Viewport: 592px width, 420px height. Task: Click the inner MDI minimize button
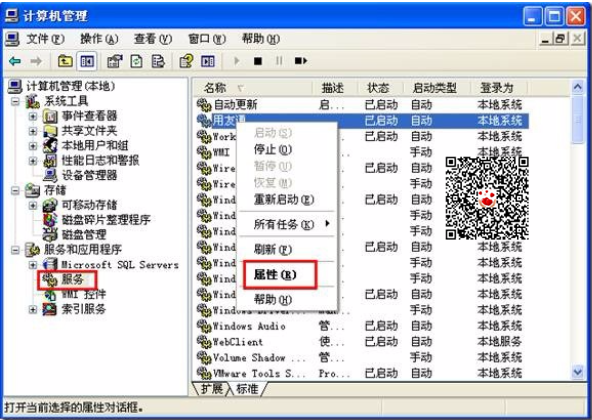pyautogui.click(x=546, y=38)
